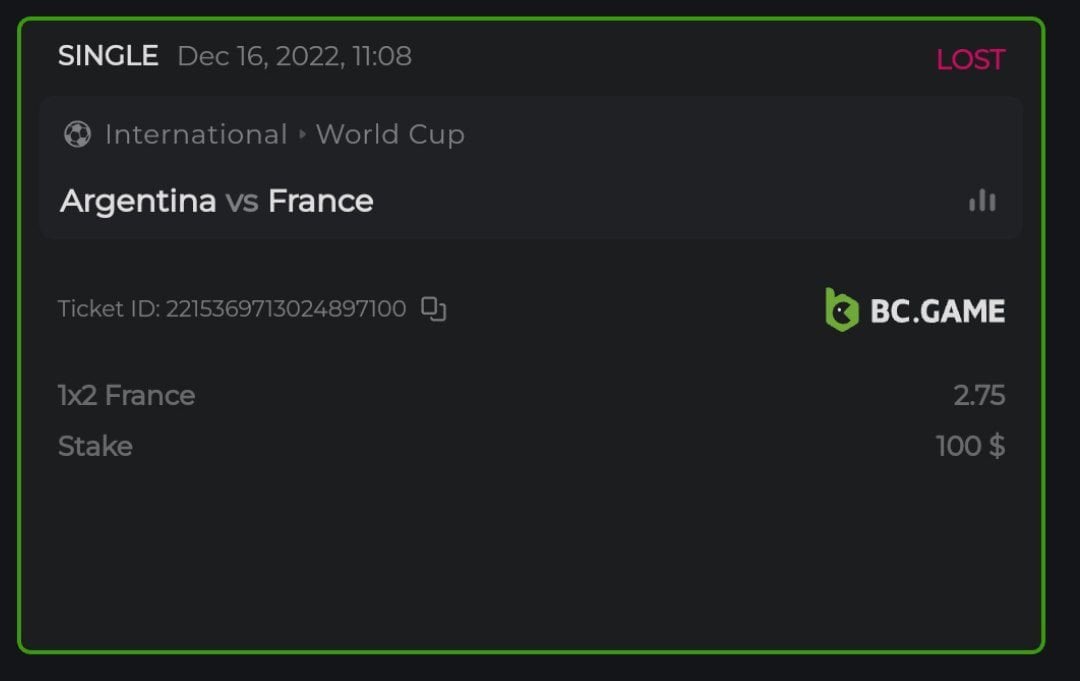Copy the ticket ID with copy icon
1080x681 pixels.
(433, 309)
